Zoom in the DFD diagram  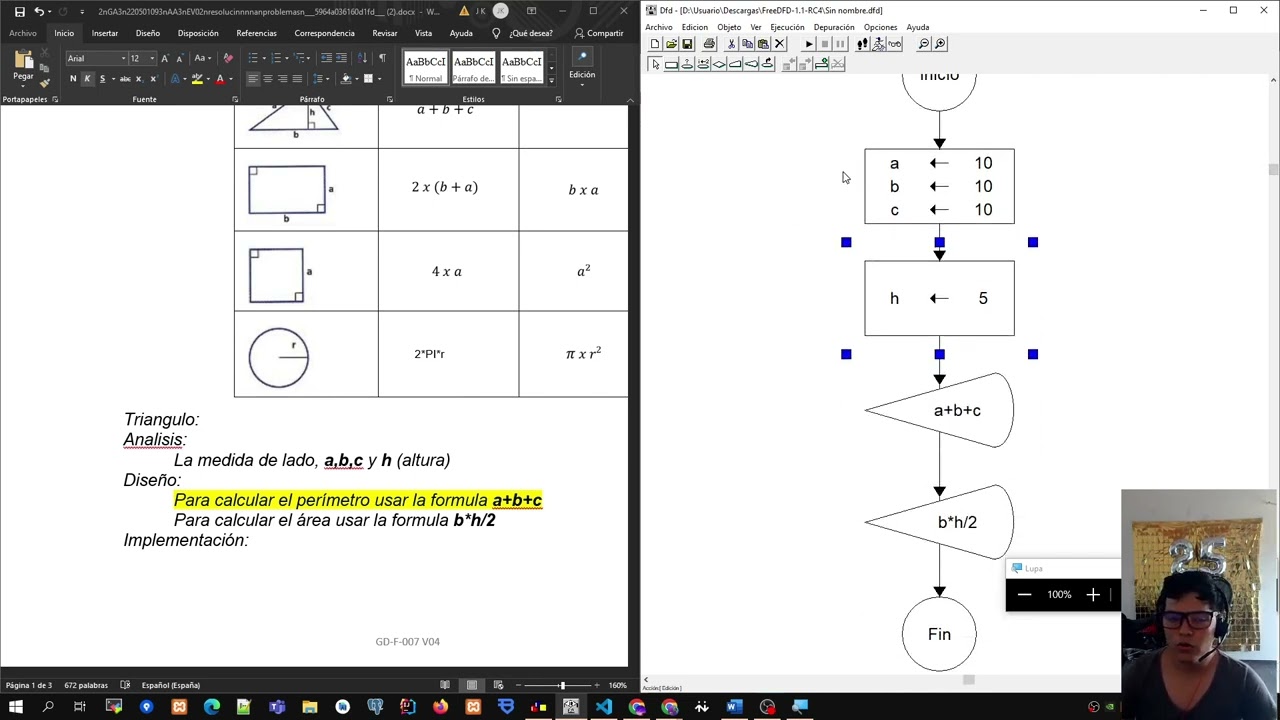pos(940,44)
